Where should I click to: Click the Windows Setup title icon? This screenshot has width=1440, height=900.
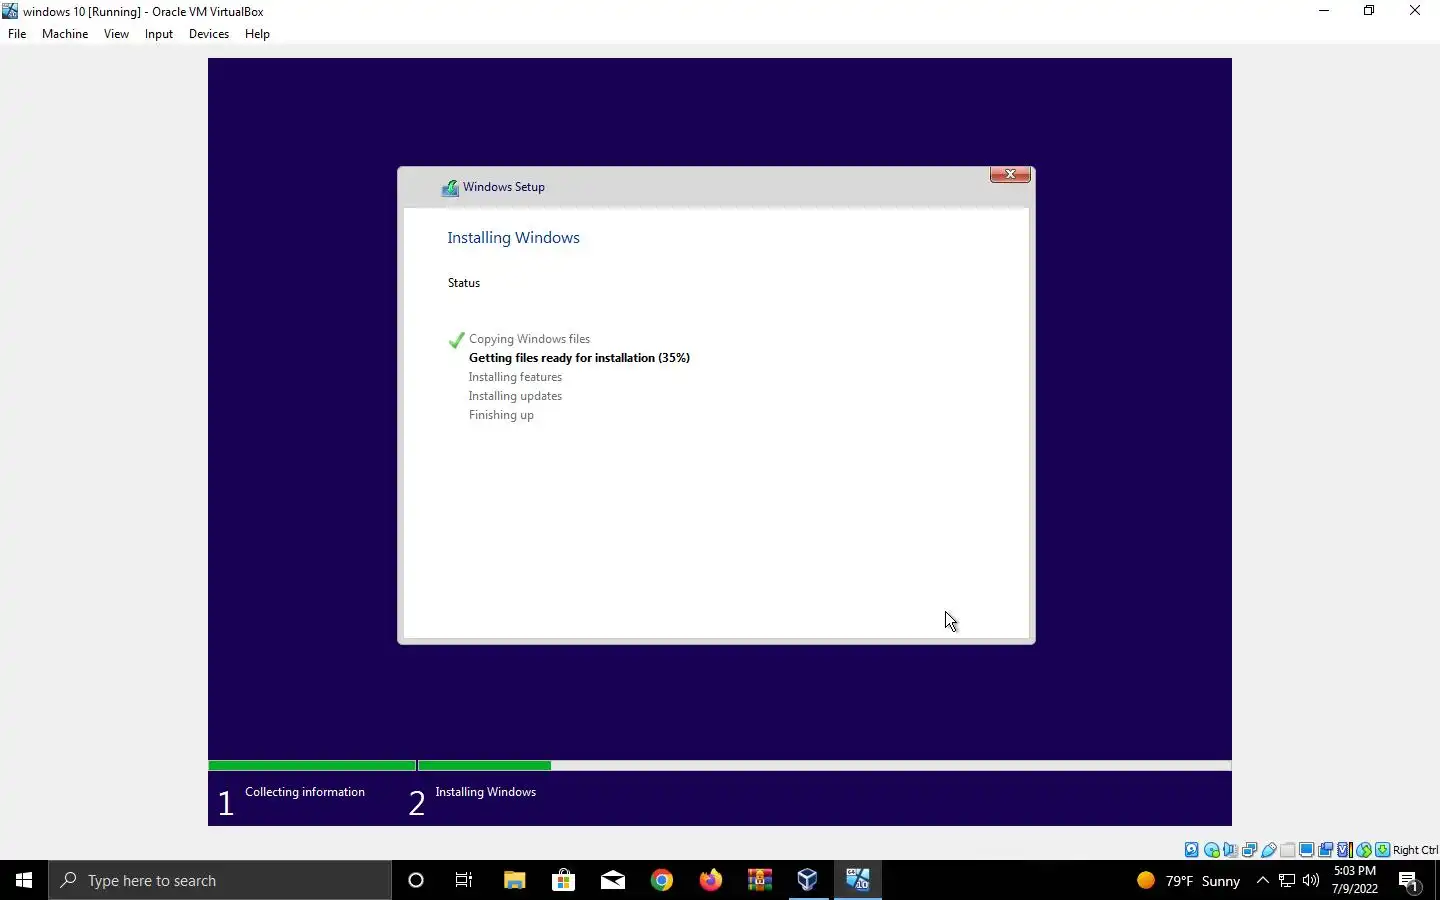[451, 187]
